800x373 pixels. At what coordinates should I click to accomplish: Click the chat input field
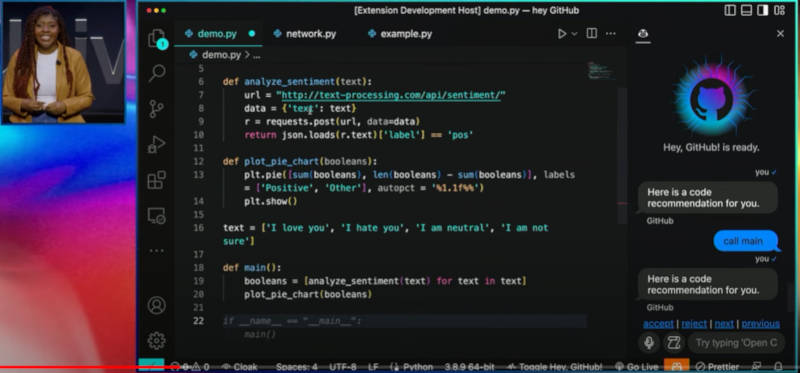(738, 342)
